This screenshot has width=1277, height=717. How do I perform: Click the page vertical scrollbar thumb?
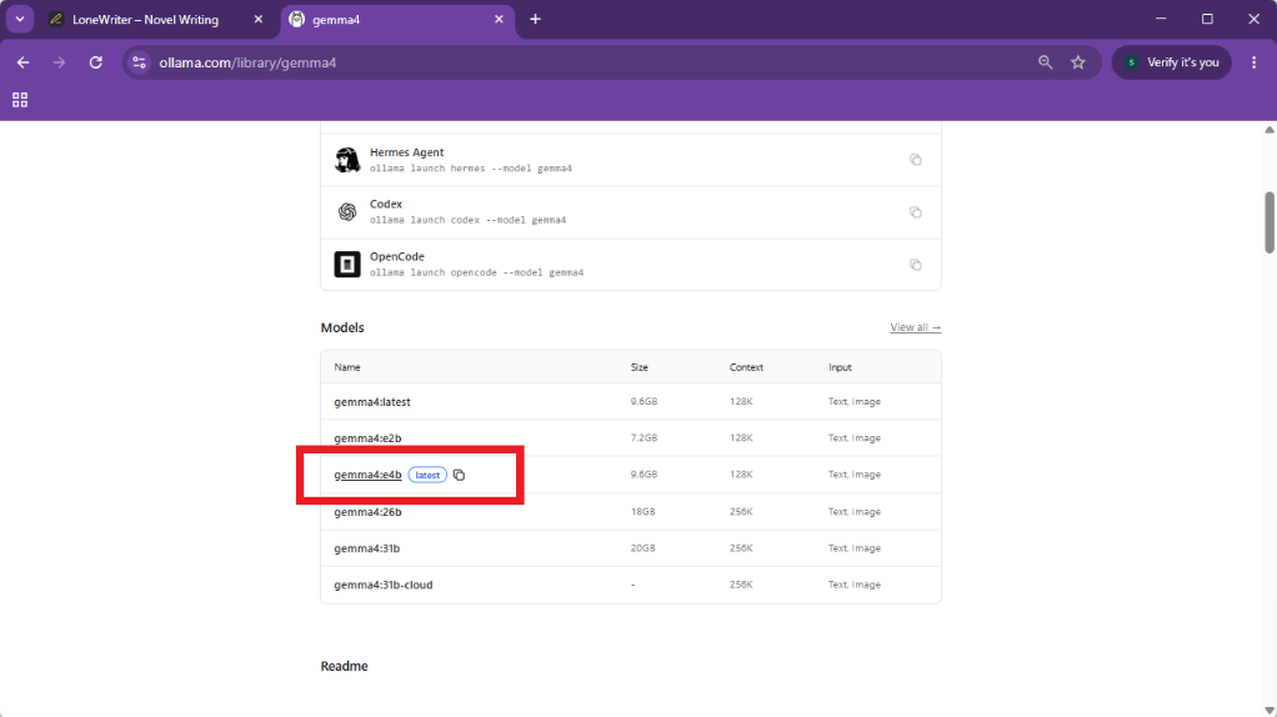(1269, 222)
